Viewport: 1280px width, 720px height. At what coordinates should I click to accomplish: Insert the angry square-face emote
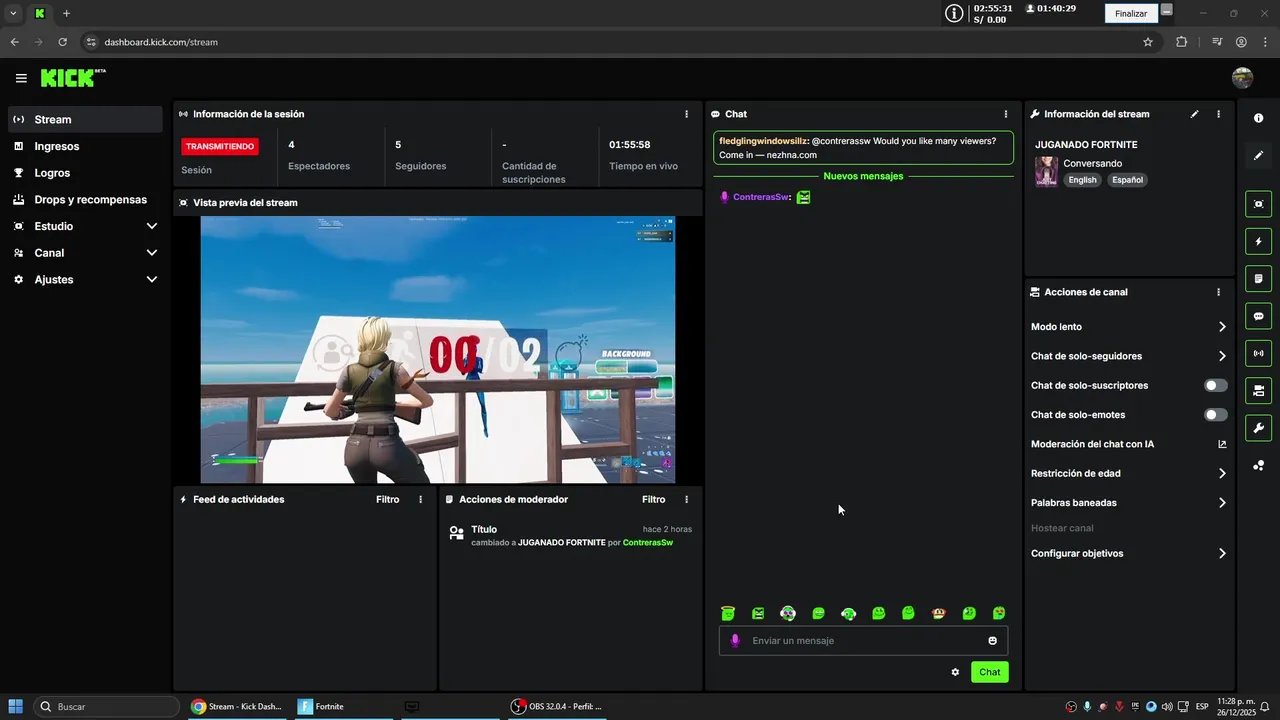pos(758,613)
